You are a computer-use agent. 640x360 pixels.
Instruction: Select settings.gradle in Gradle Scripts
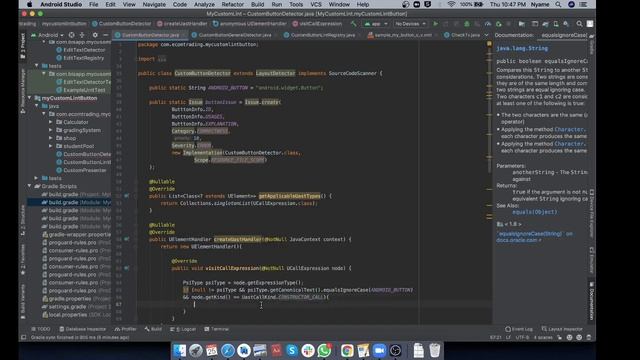[67, 307]
